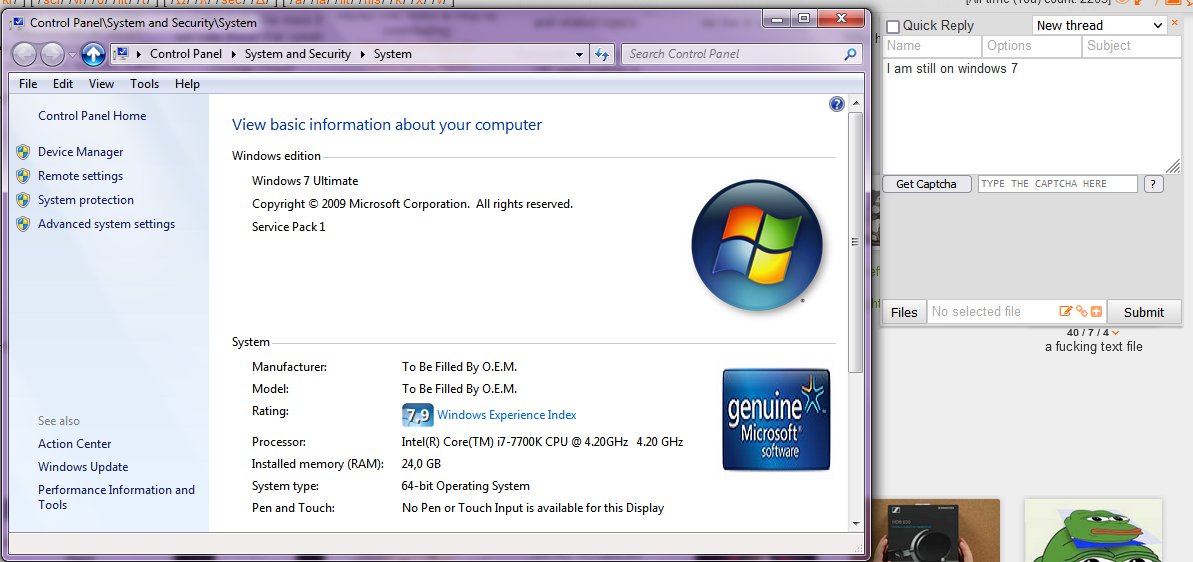This screenshot has width=1193, height=562.
Task: Open Advanced system settings link
Action: [x=107, y=224]
